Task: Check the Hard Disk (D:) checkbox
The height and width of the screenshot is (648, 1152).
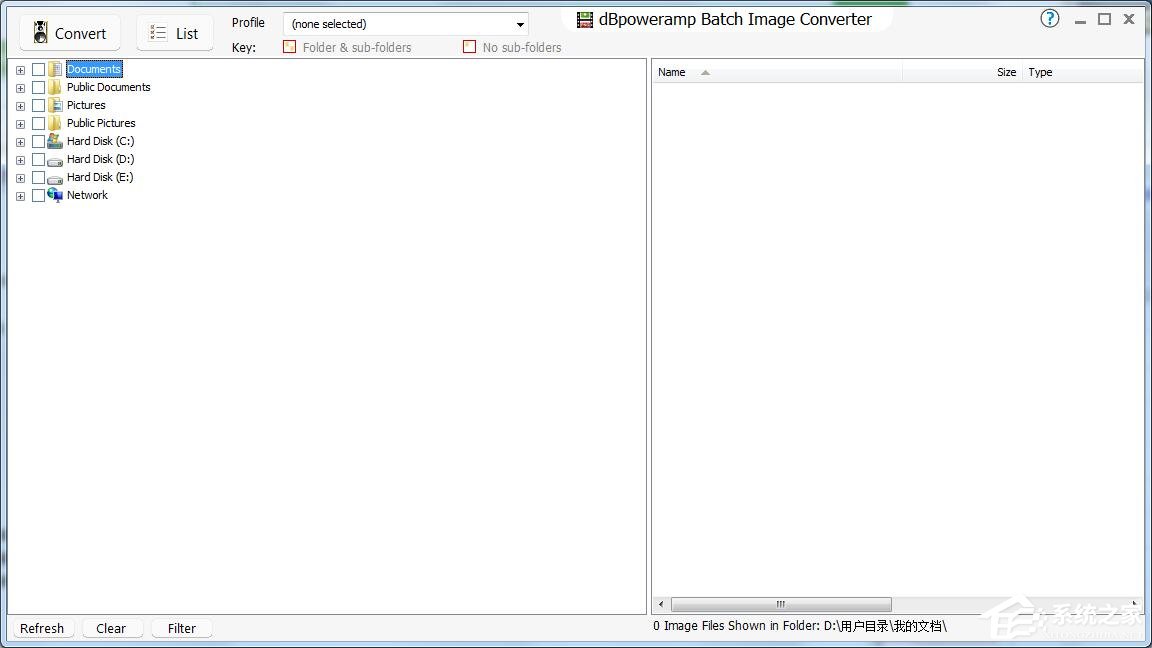Action: pyautogui.click(x=38, y=159)
